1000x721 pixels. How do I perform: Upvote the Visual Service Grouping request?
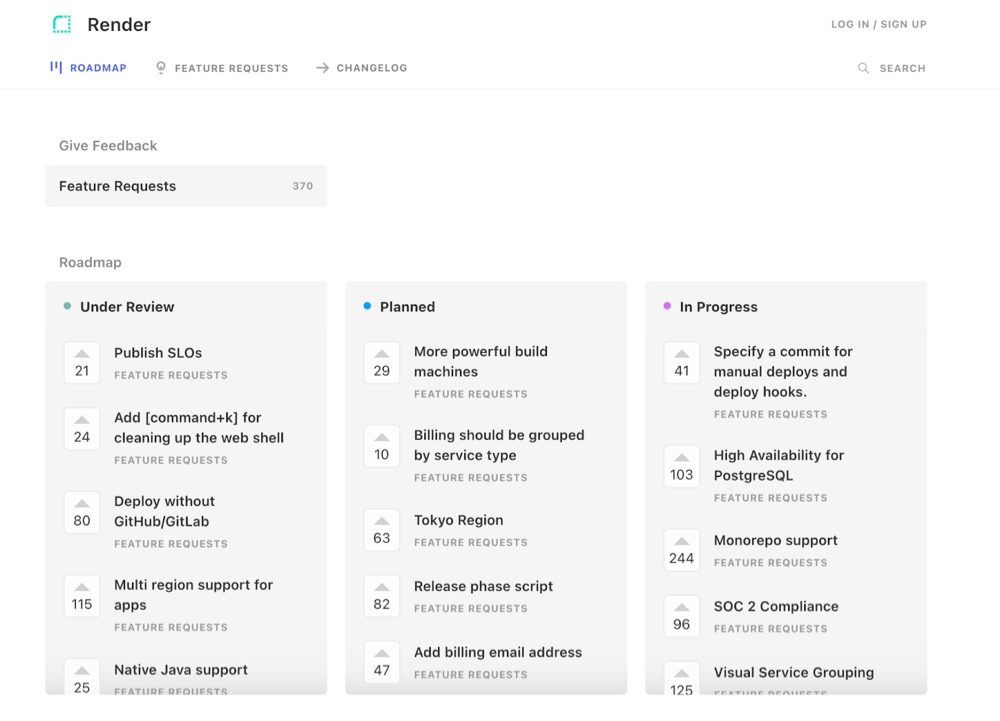tap(682, 679)
